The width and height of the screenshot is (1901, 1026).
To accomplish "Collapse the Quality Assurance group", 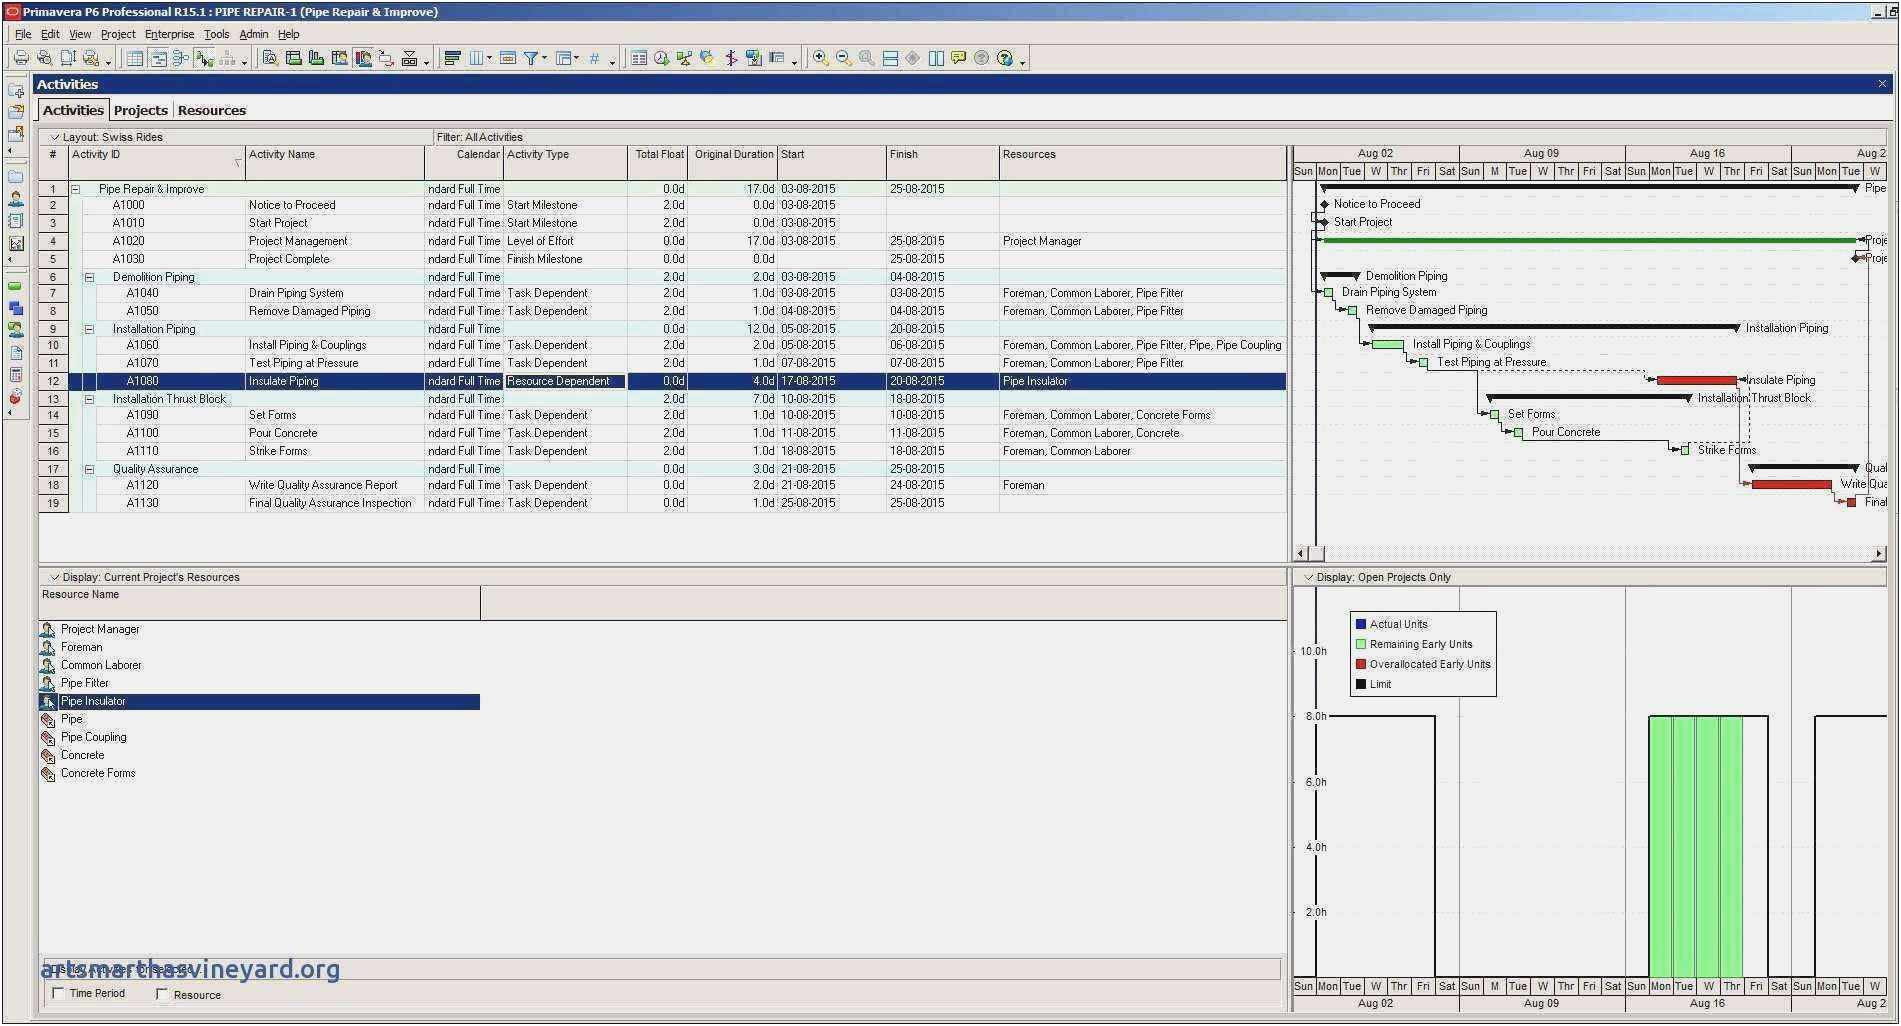I will coord(89,469).
